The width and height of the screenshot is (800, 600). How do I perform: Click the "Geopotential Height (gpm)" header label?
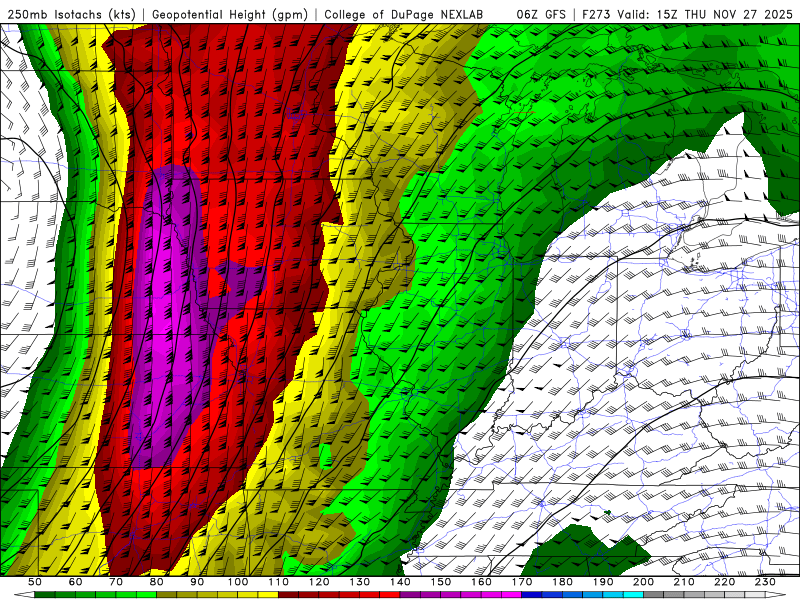pos(230,14)
